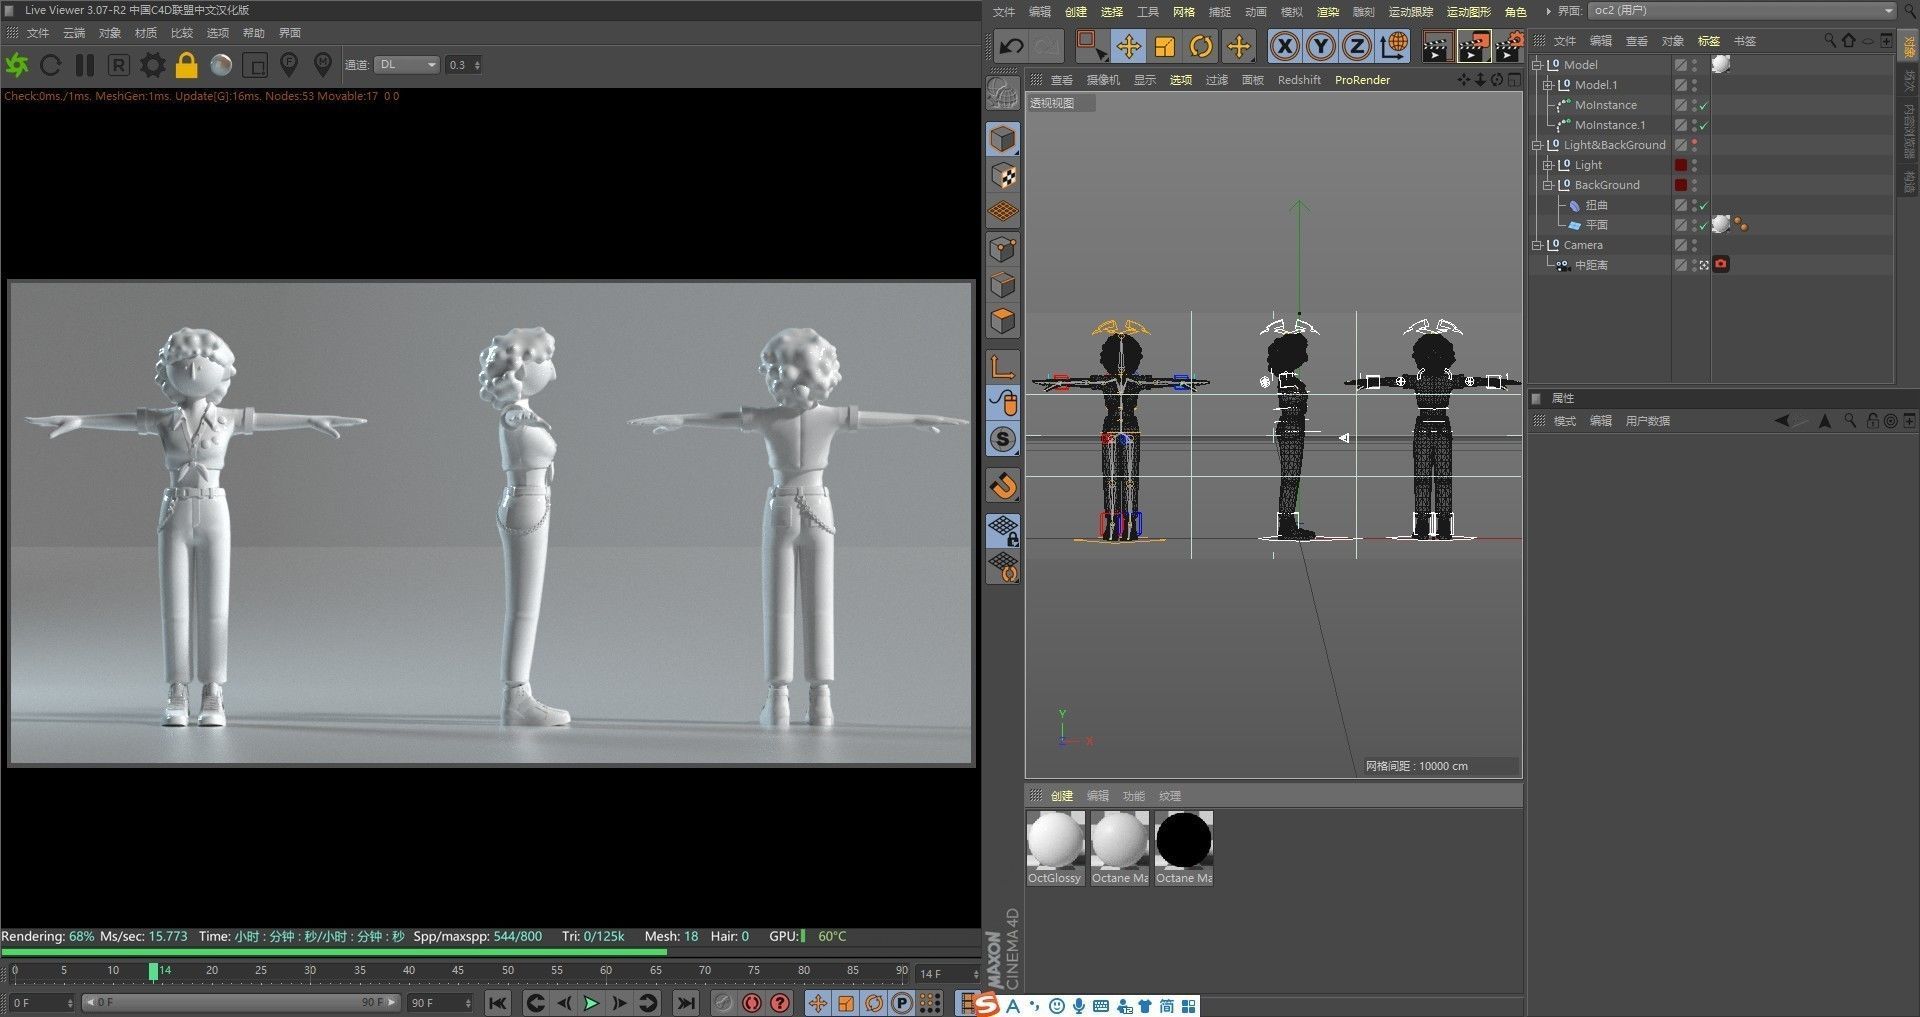1920x1017 pixels.
Task: Go to end of animation button
Action: pos(686,1003)
